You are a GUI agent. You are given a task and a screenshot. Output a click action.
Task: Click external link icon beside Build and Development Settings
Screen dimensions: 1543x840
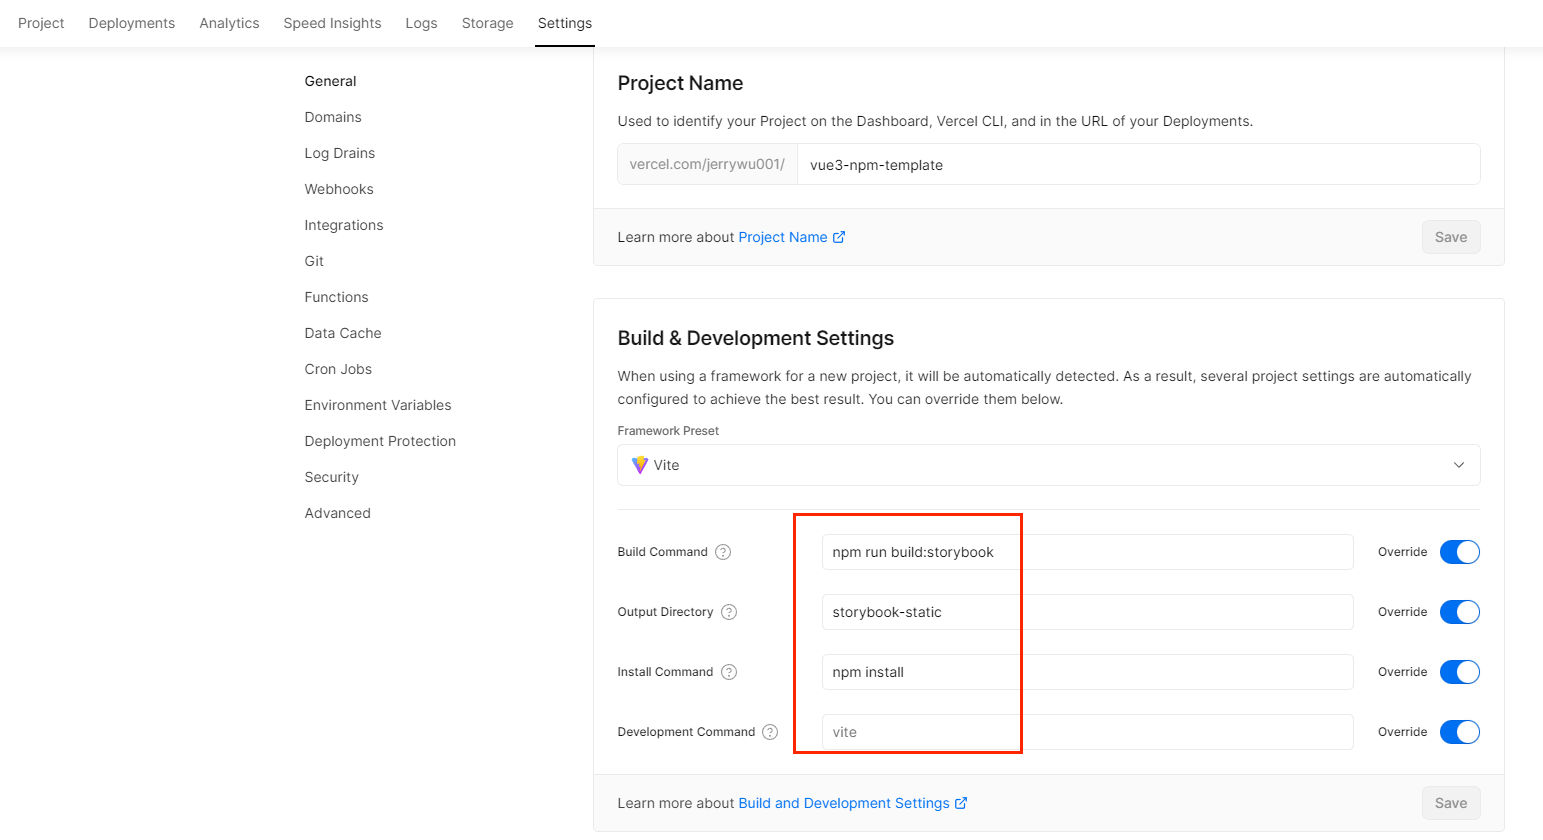point(961,803)
